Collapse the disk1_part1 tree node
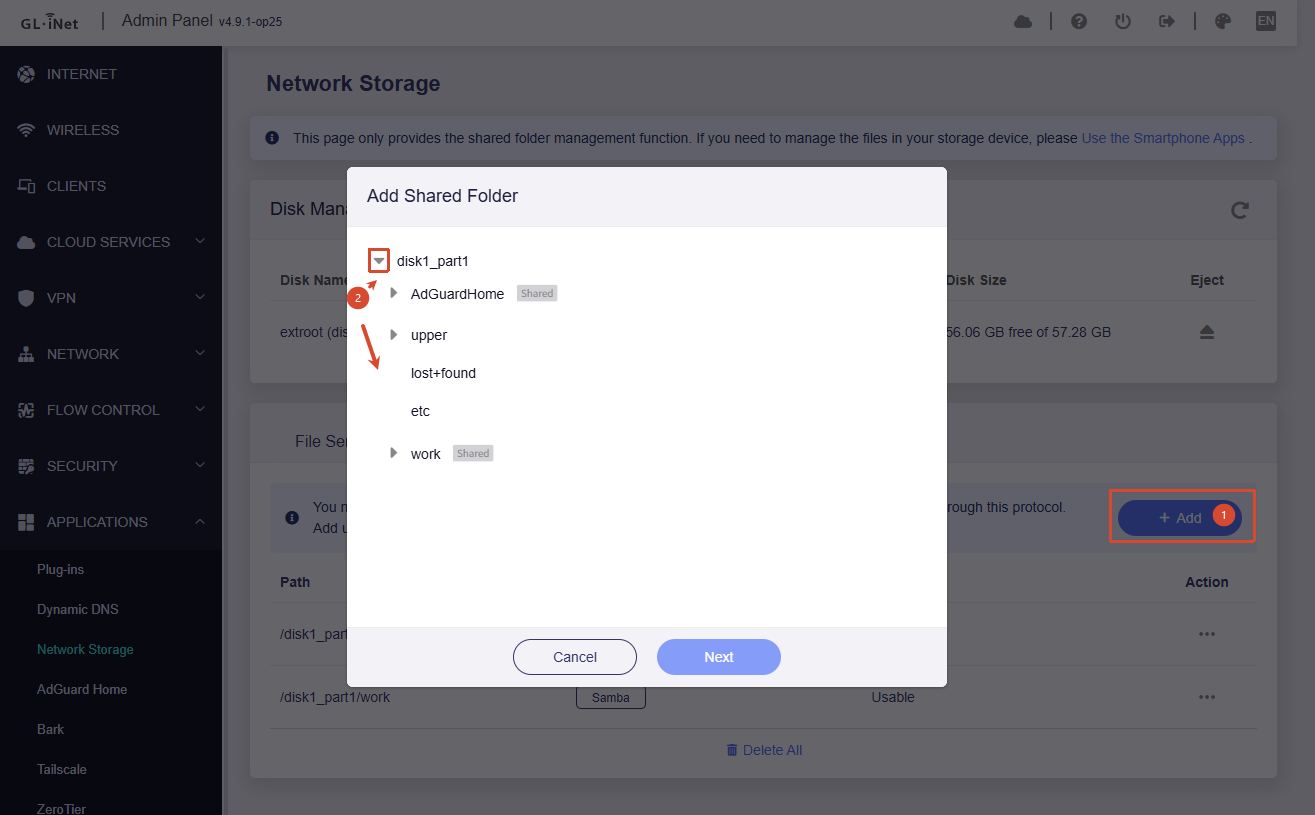The height and width of the screenshot is (815, 1315). coord(379,261)
